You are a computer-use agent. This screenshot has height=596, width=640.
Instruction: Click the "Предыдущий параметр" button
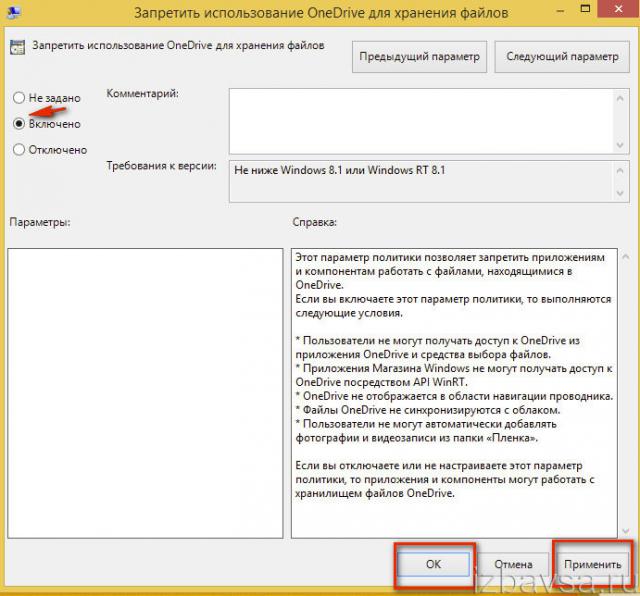click(419, 57)
